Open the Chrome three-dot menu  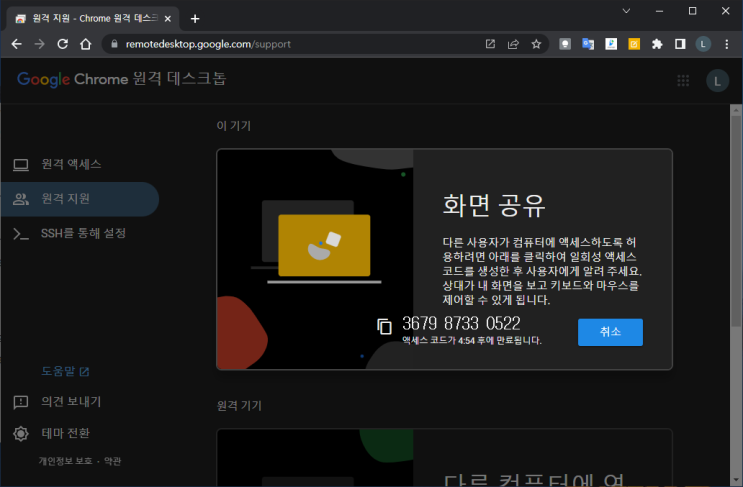[726, 44]
